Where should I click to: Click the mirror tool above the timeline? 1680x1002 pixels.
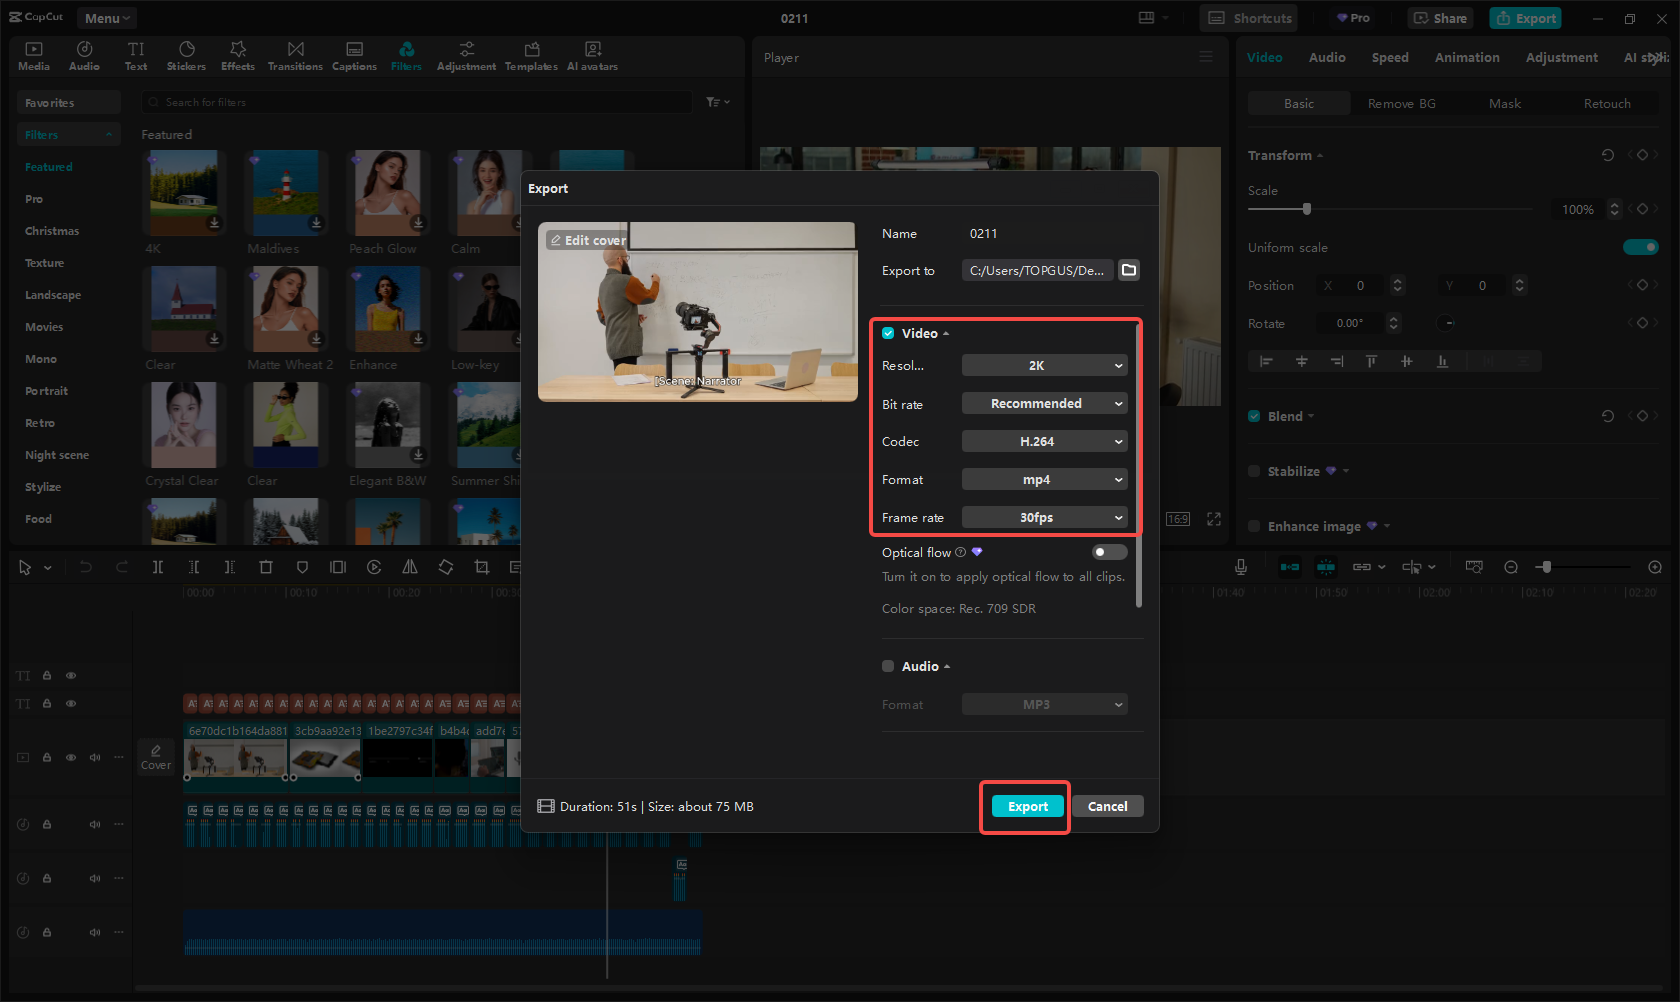(409, 567)
